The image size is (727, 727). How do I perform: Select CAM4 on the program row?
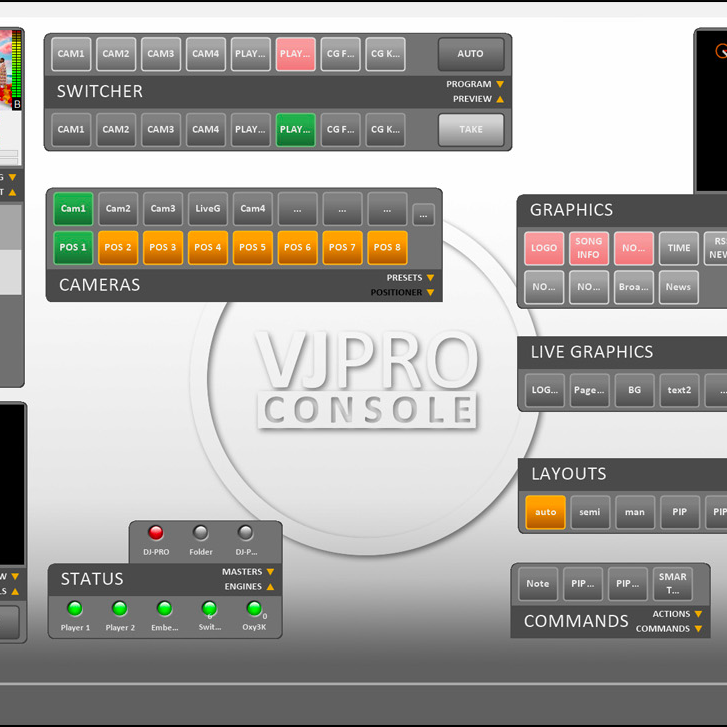tap(206, 54)
